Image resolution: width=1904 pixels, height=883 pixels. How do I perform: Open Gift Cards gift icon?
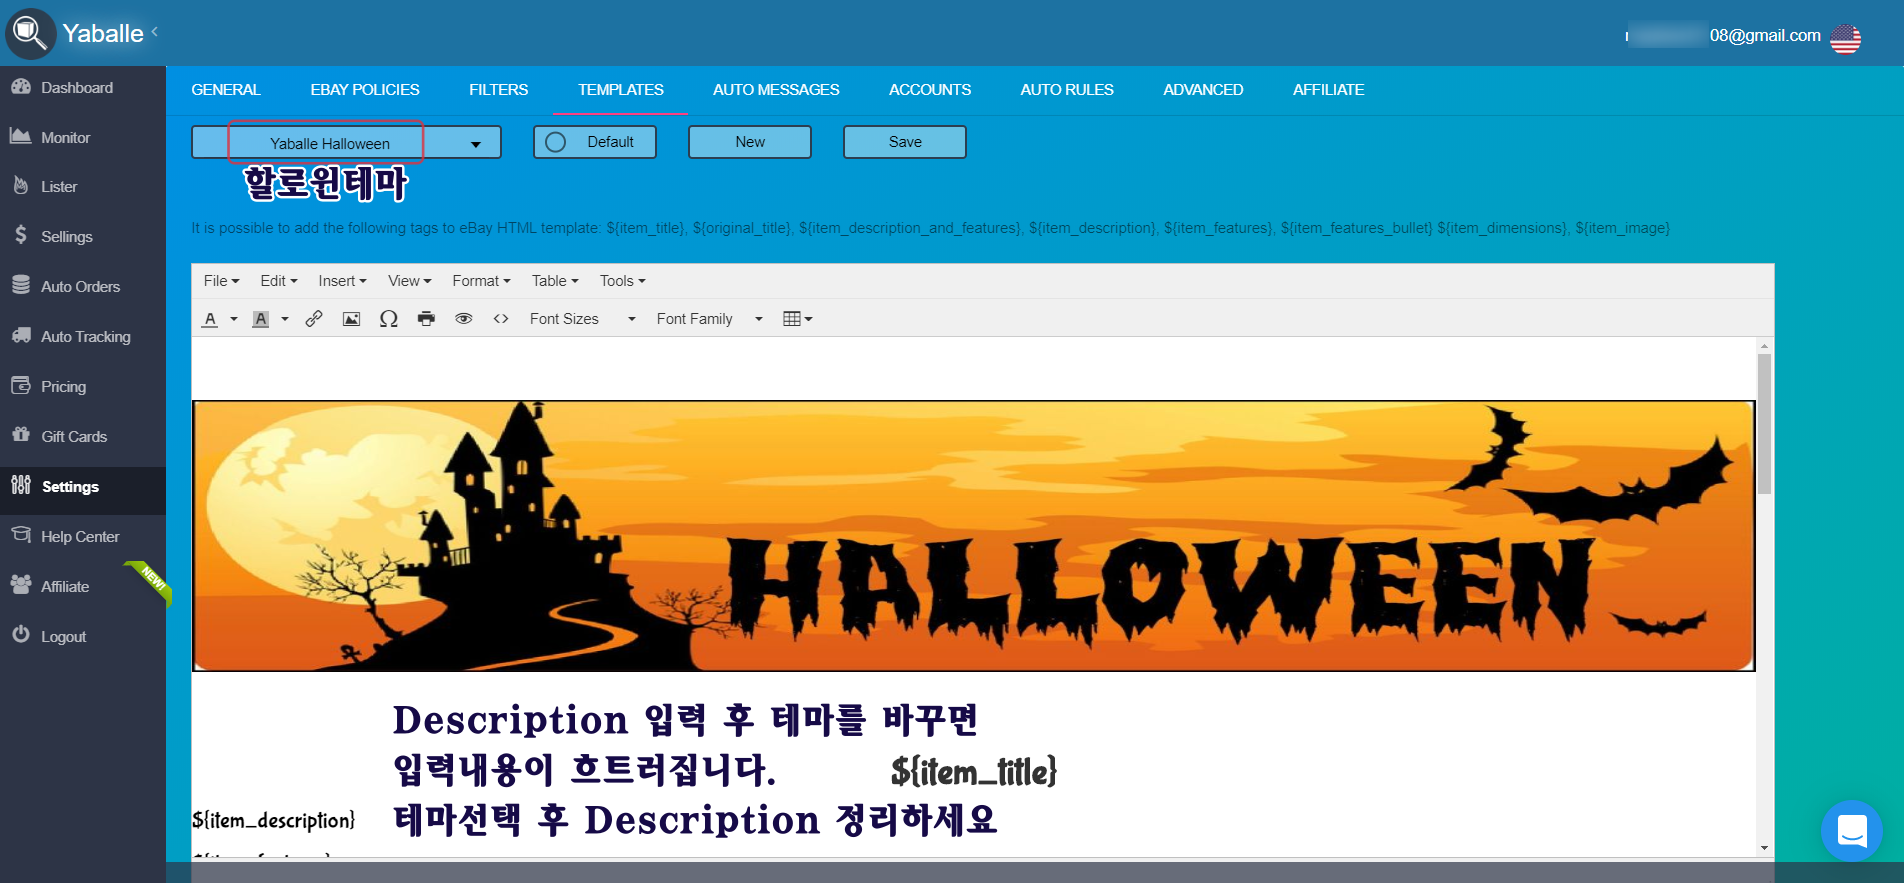[x=21, y=434]
